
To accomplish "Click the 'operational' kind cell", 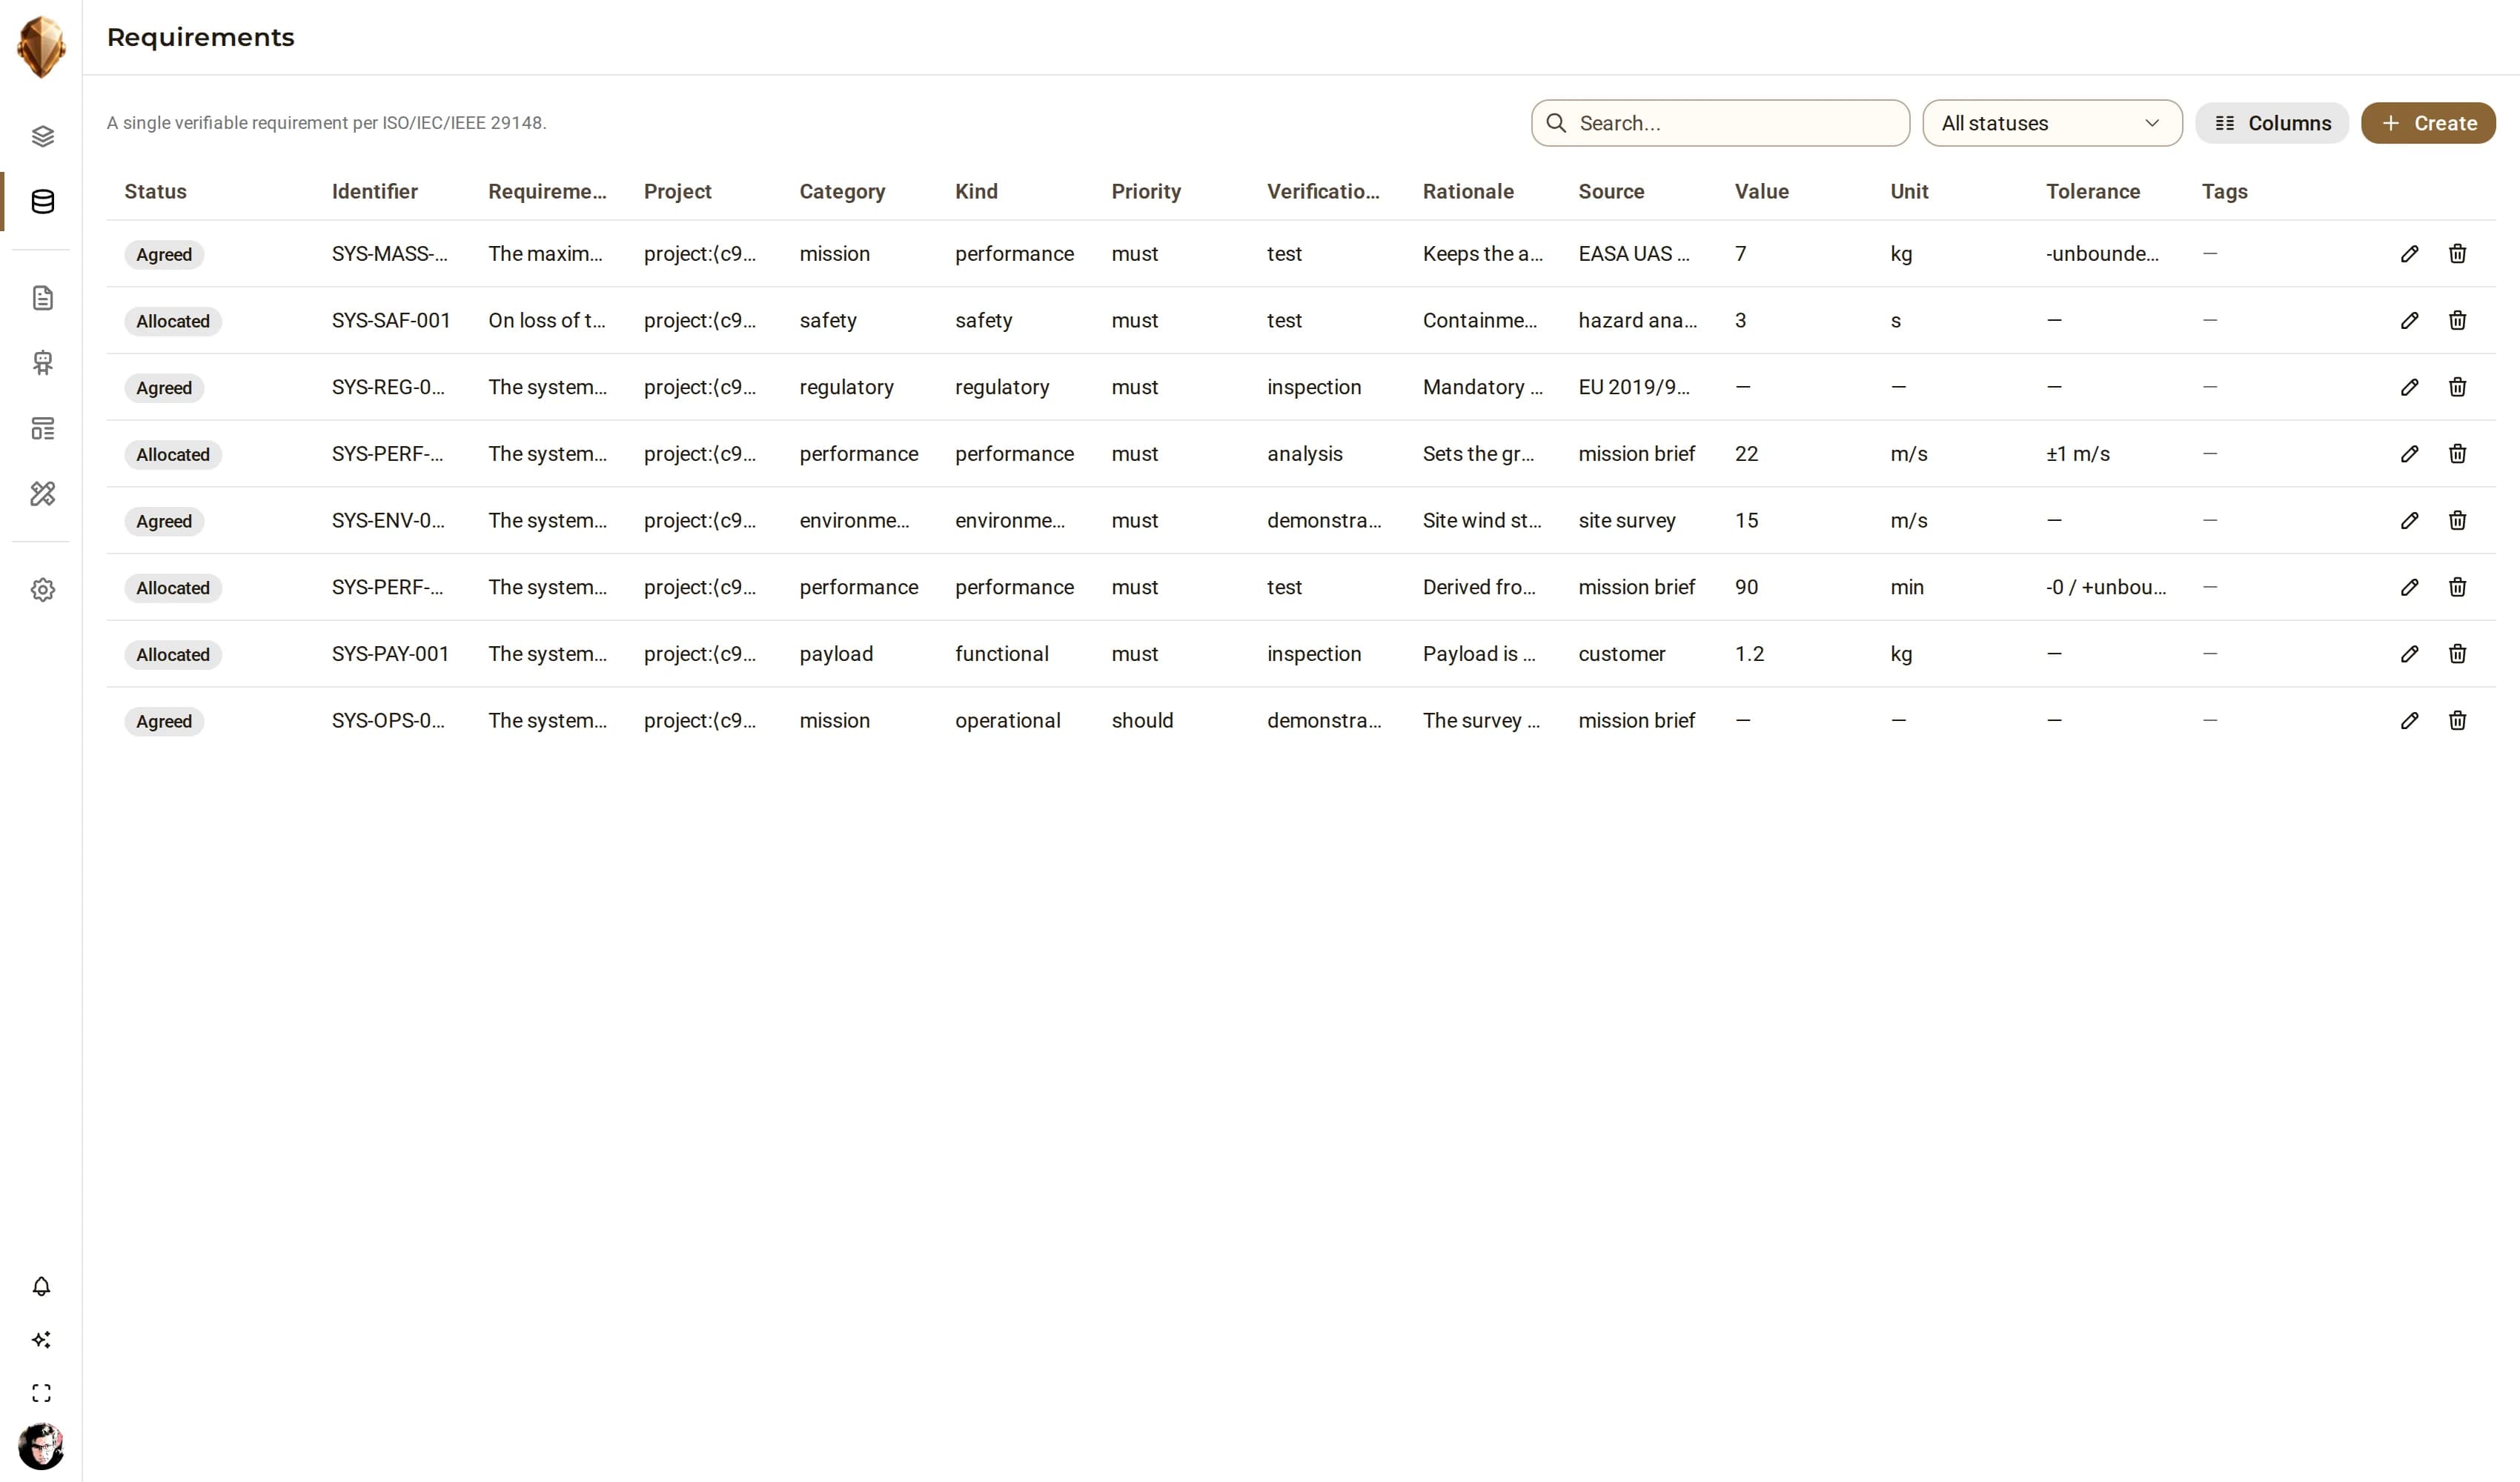I will pos(1007,721).
